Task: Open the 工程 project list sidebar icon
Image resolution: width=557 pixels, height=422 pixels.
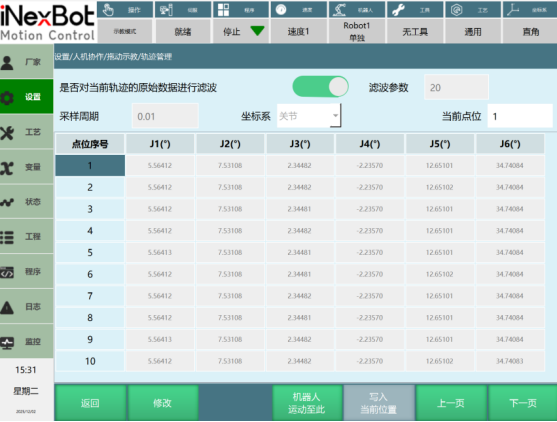Action: point(7,237)
